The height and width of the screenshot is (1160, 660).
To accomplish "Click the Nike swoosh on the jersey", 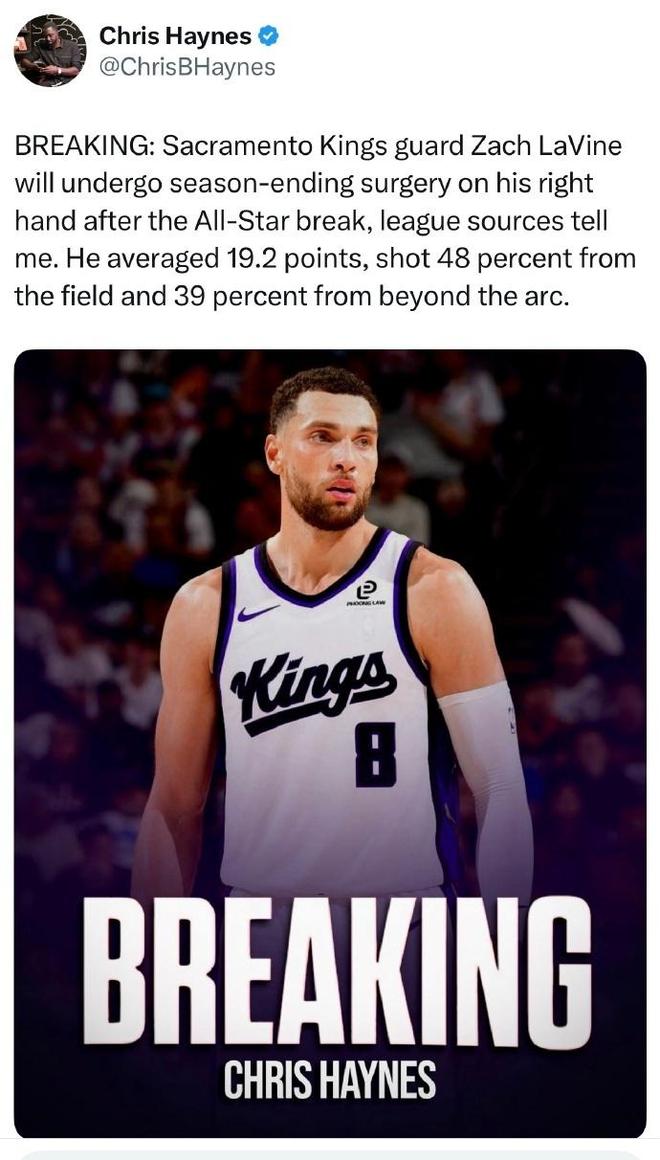I will (257, 612).
